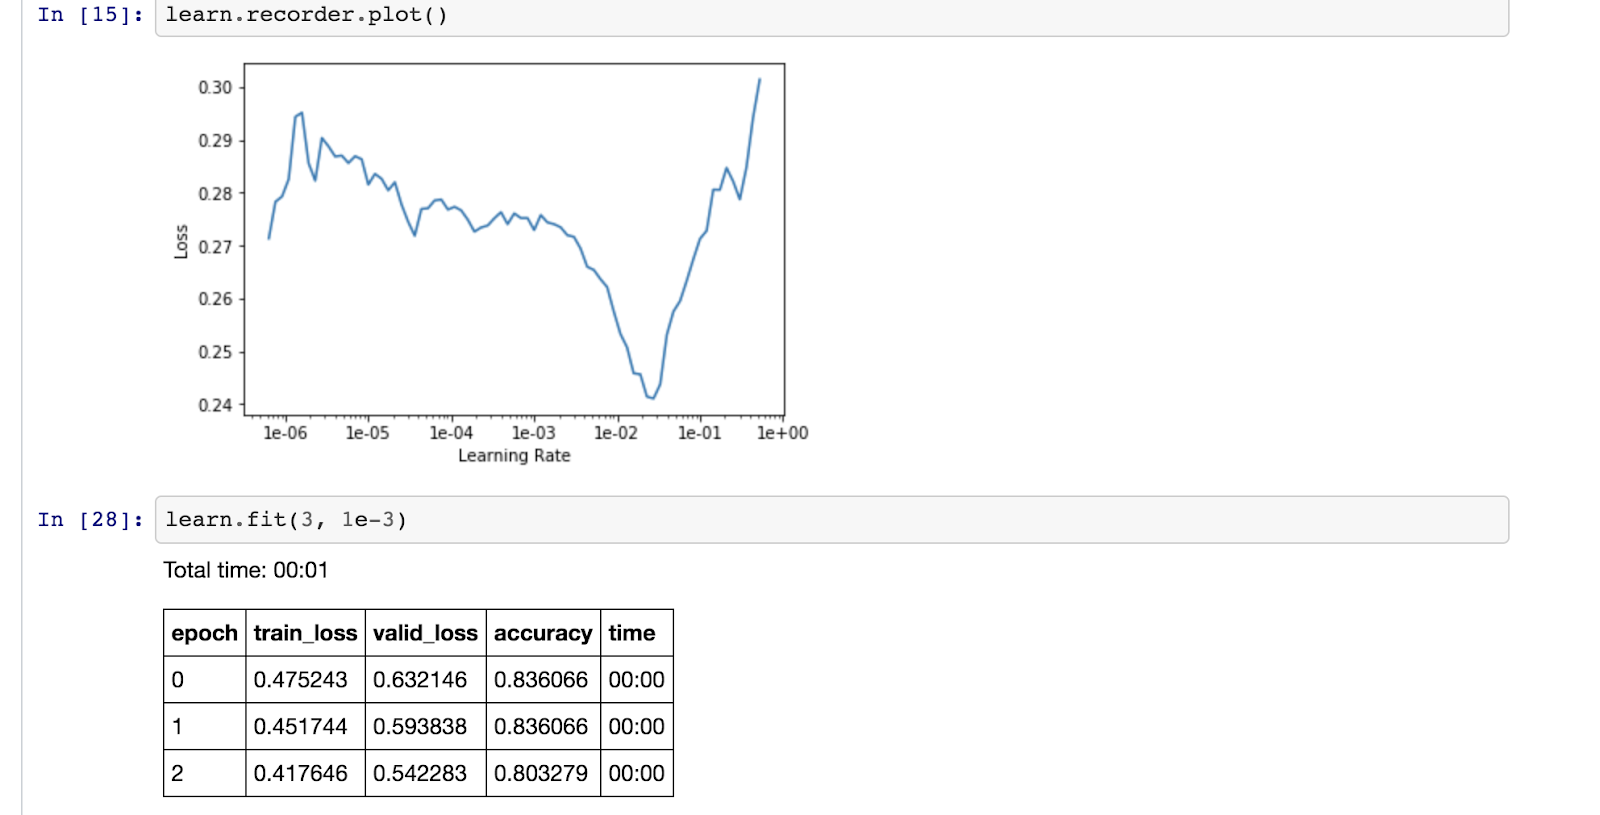Click the time cell of the epoch 2 row
The image size is (1600, 815).
pos(636,773)
